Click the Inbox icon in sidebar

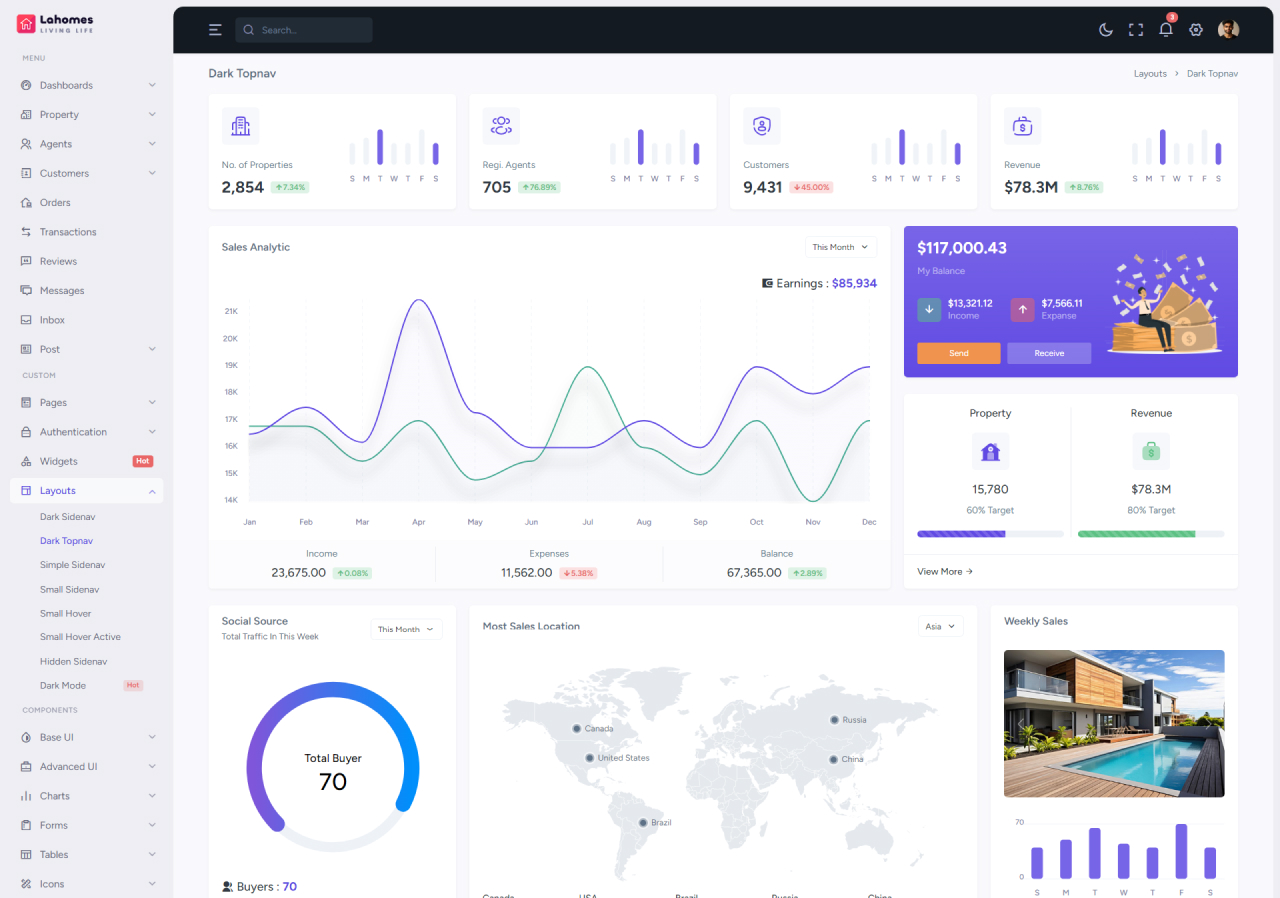point(26,320)
